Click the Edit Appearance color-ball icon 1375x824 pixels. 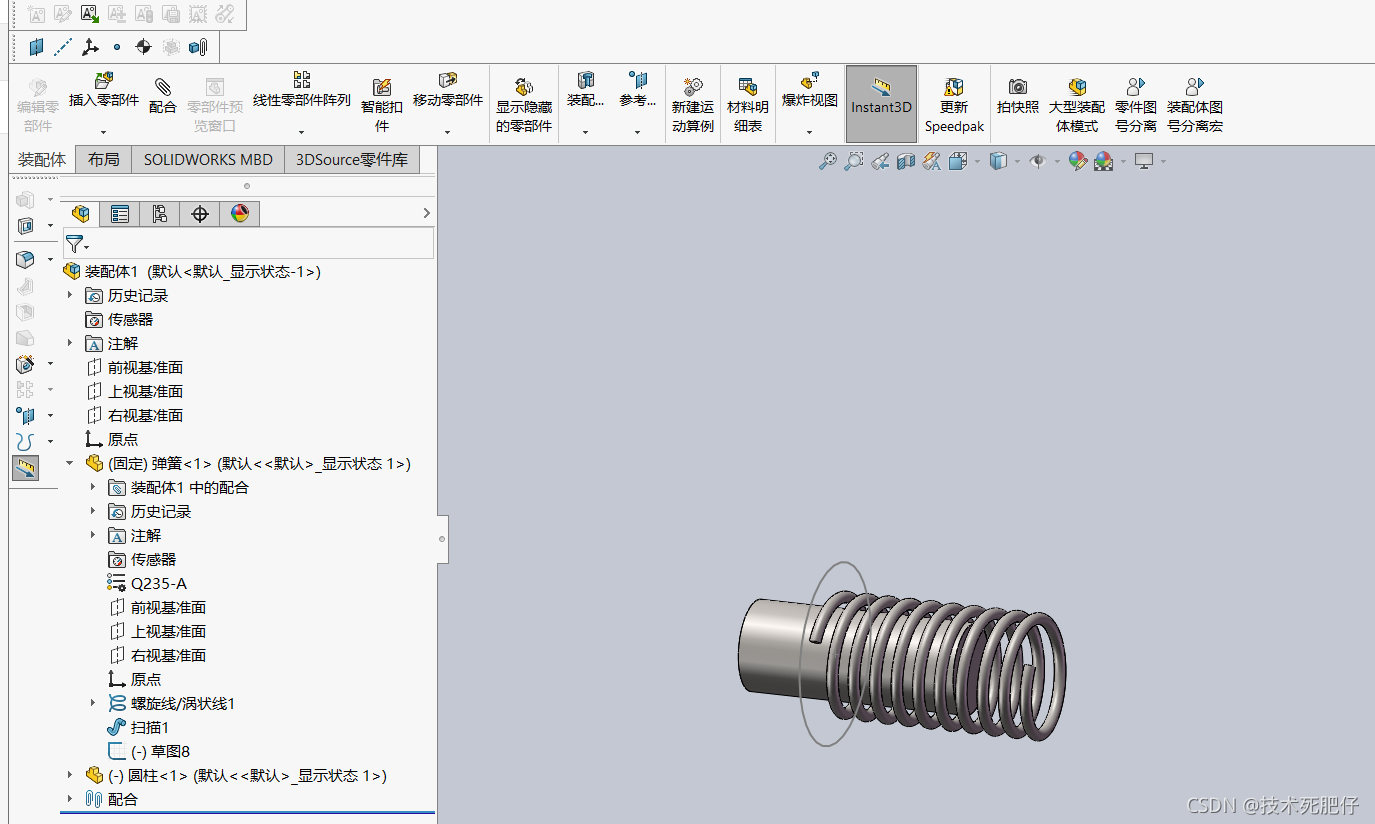[x=1077, y=161]
